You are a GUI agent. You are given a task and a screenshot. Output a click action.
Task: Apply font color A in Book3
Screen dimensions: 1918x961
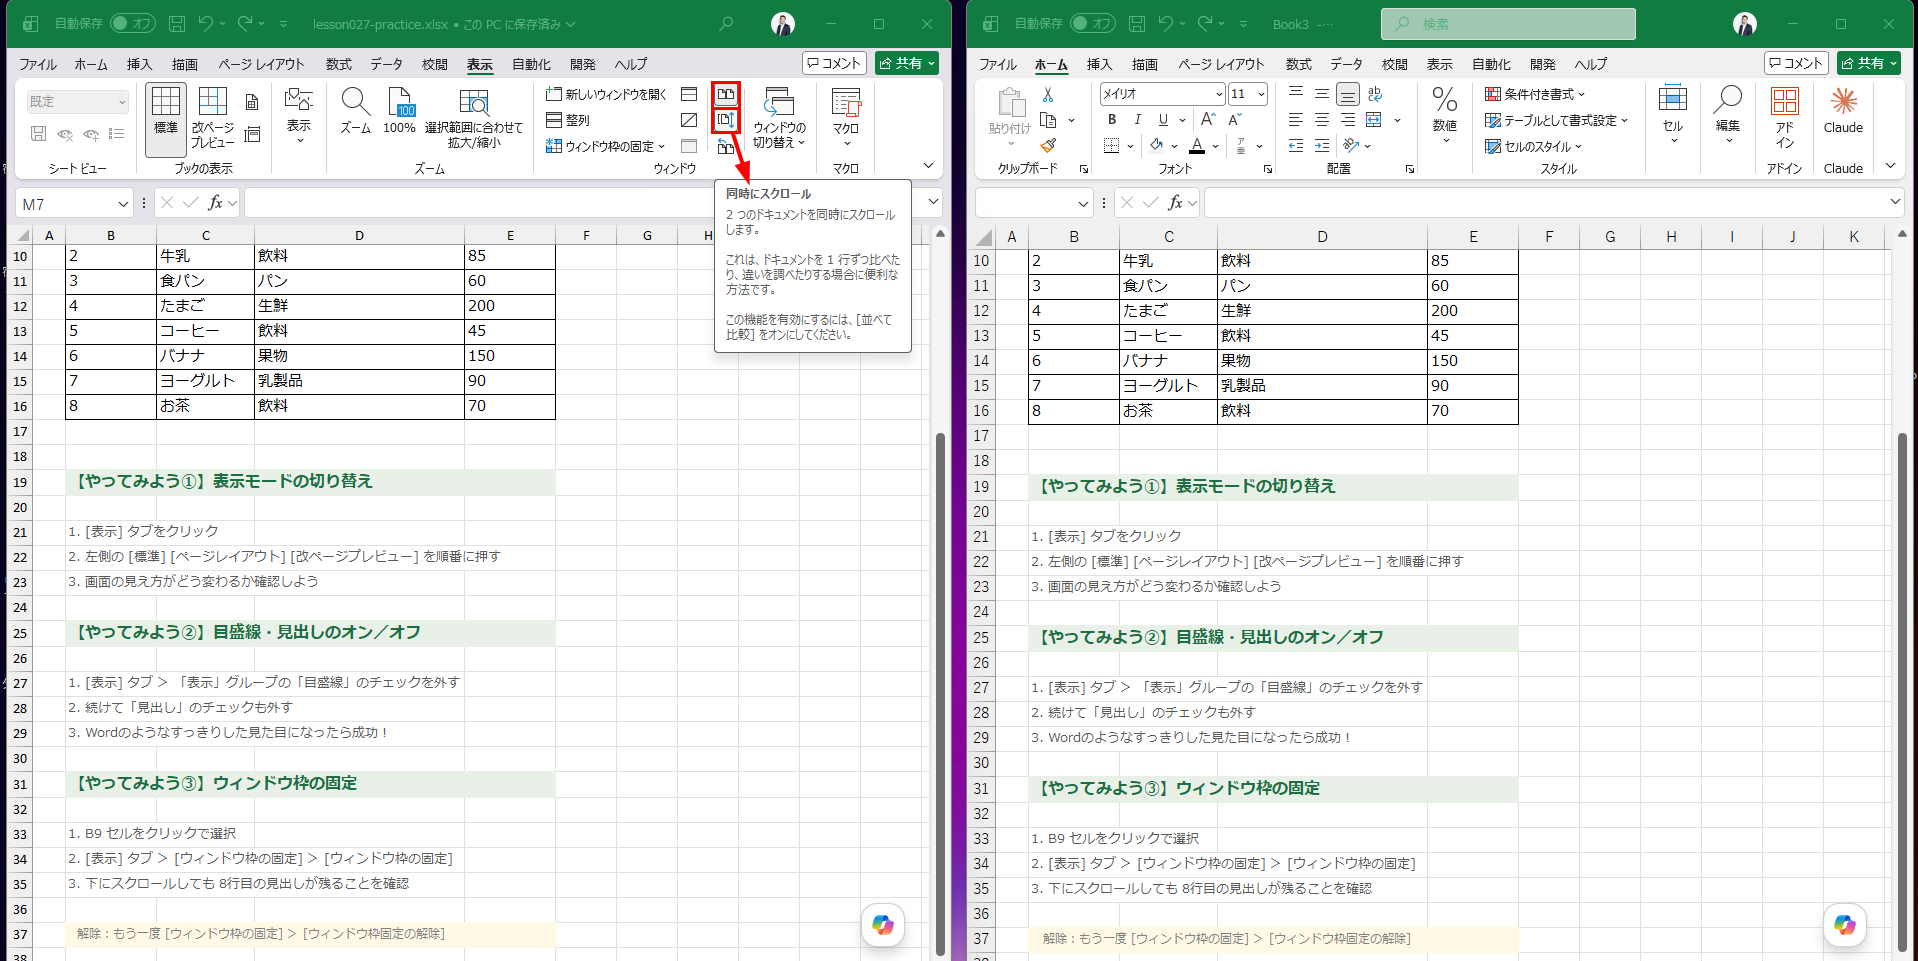pyautogui.click(x=1197, y=146)
